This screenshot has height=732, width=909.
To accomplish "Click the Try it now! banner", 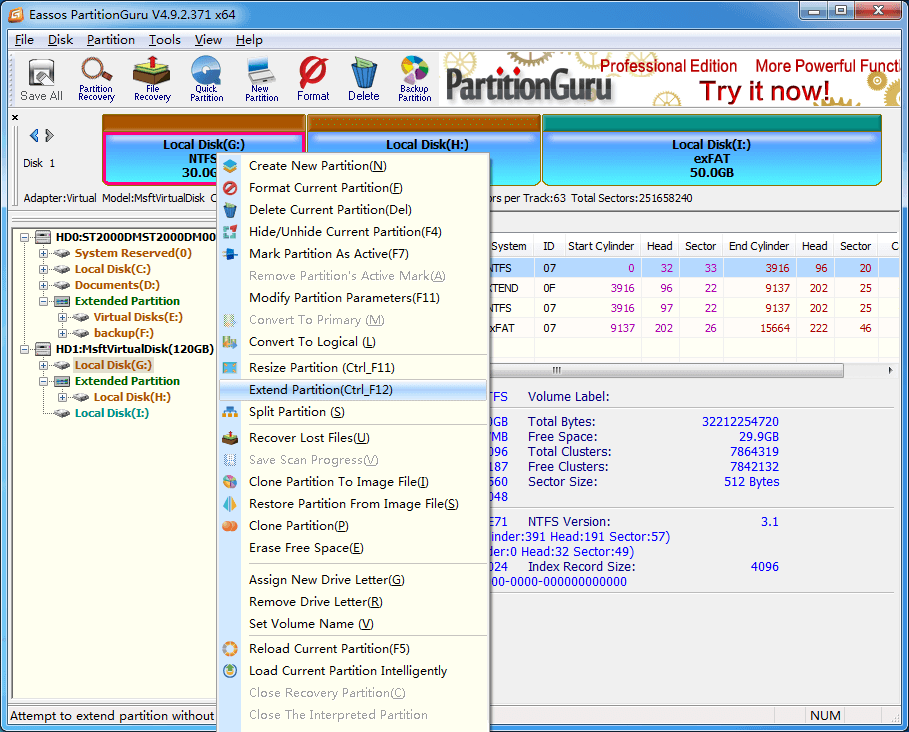I will [764, 91].
